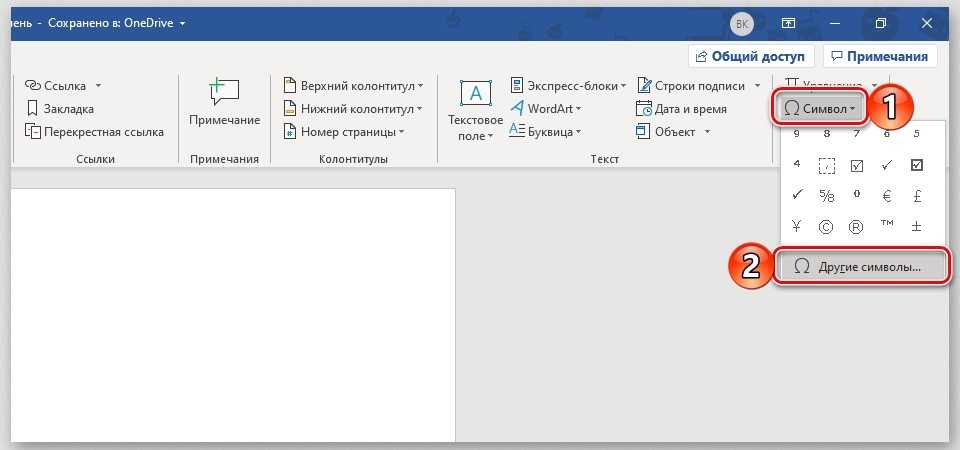Insert the copyright © symbol
The width and height of the screenshot is (960, 450).
[826, 226]
